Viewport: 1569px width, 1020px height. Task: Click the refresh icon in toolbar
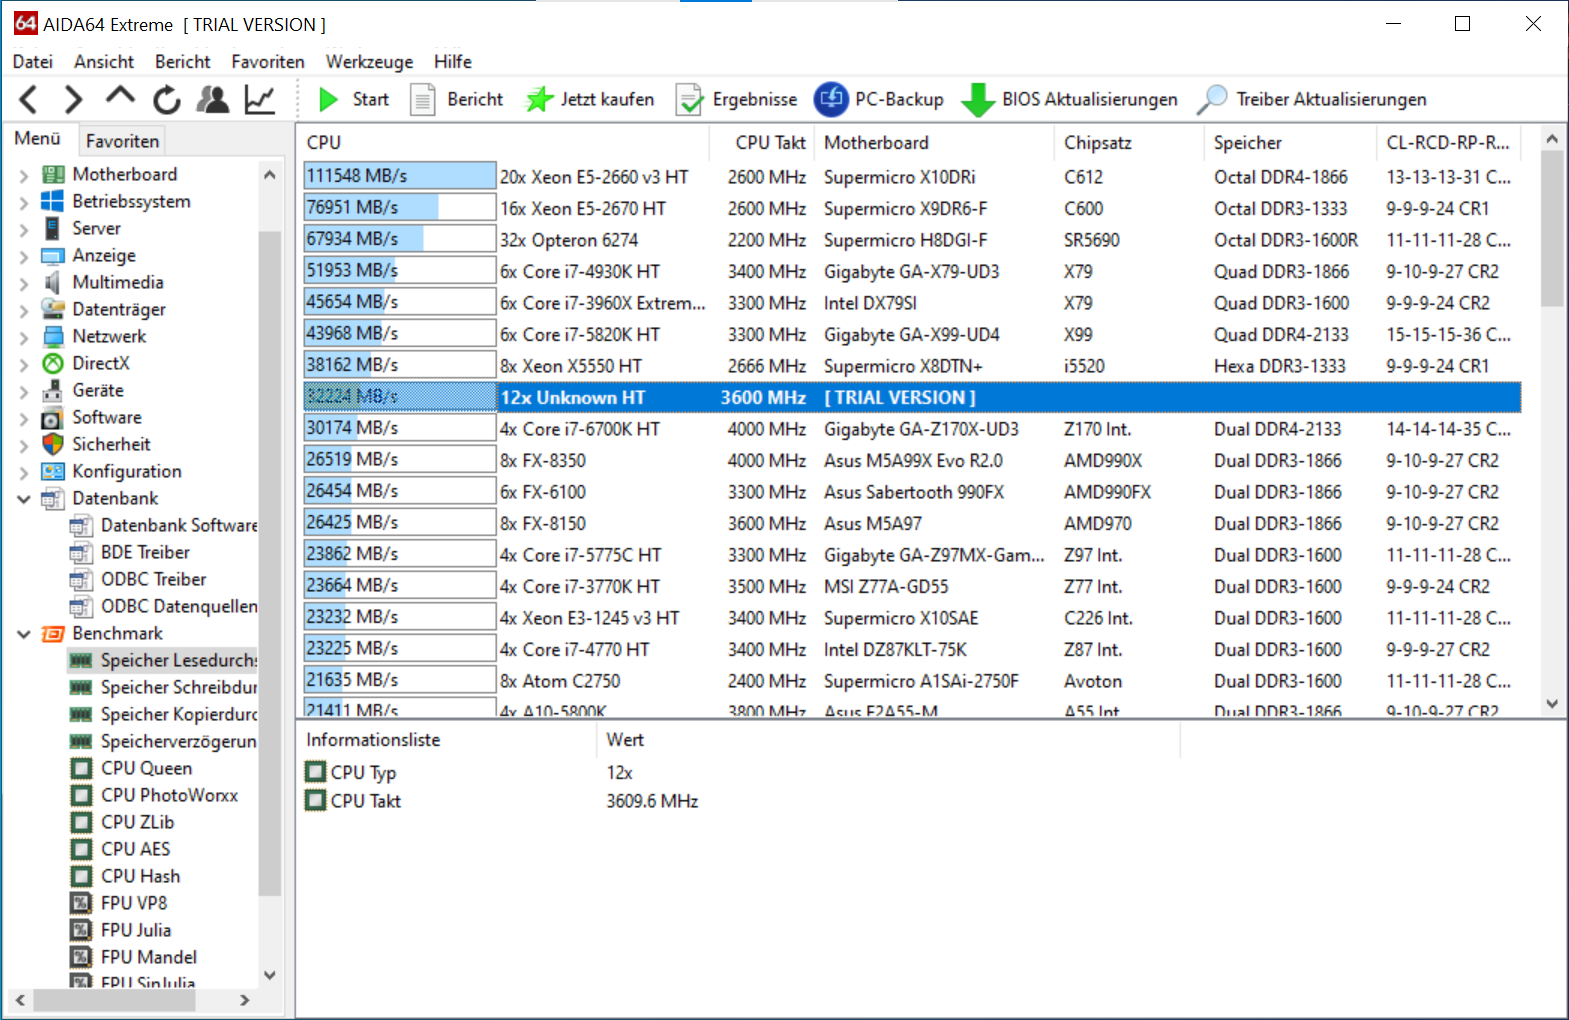[x=166, y=99]
